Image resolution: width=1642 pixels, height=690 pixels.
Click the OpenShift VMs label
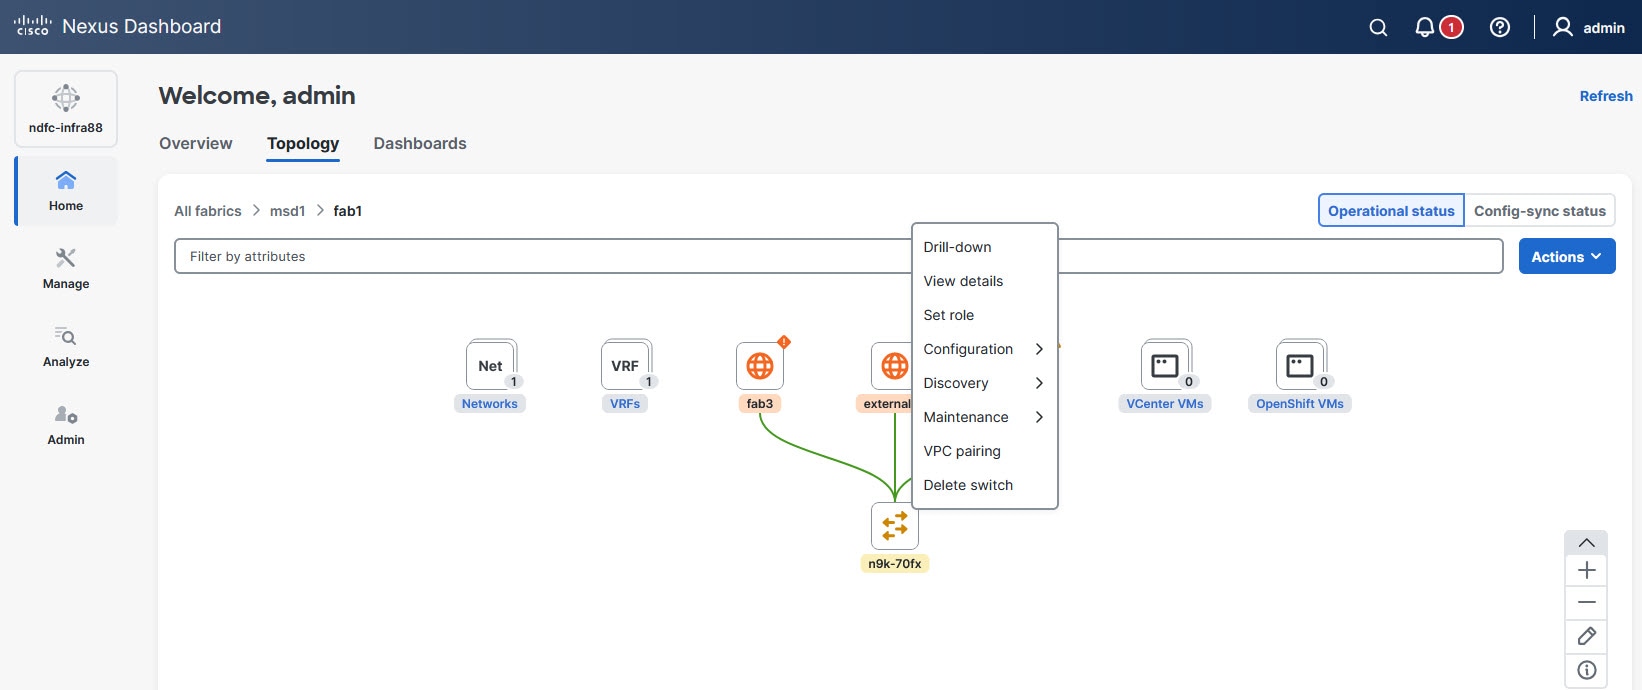click(1300, 404)
